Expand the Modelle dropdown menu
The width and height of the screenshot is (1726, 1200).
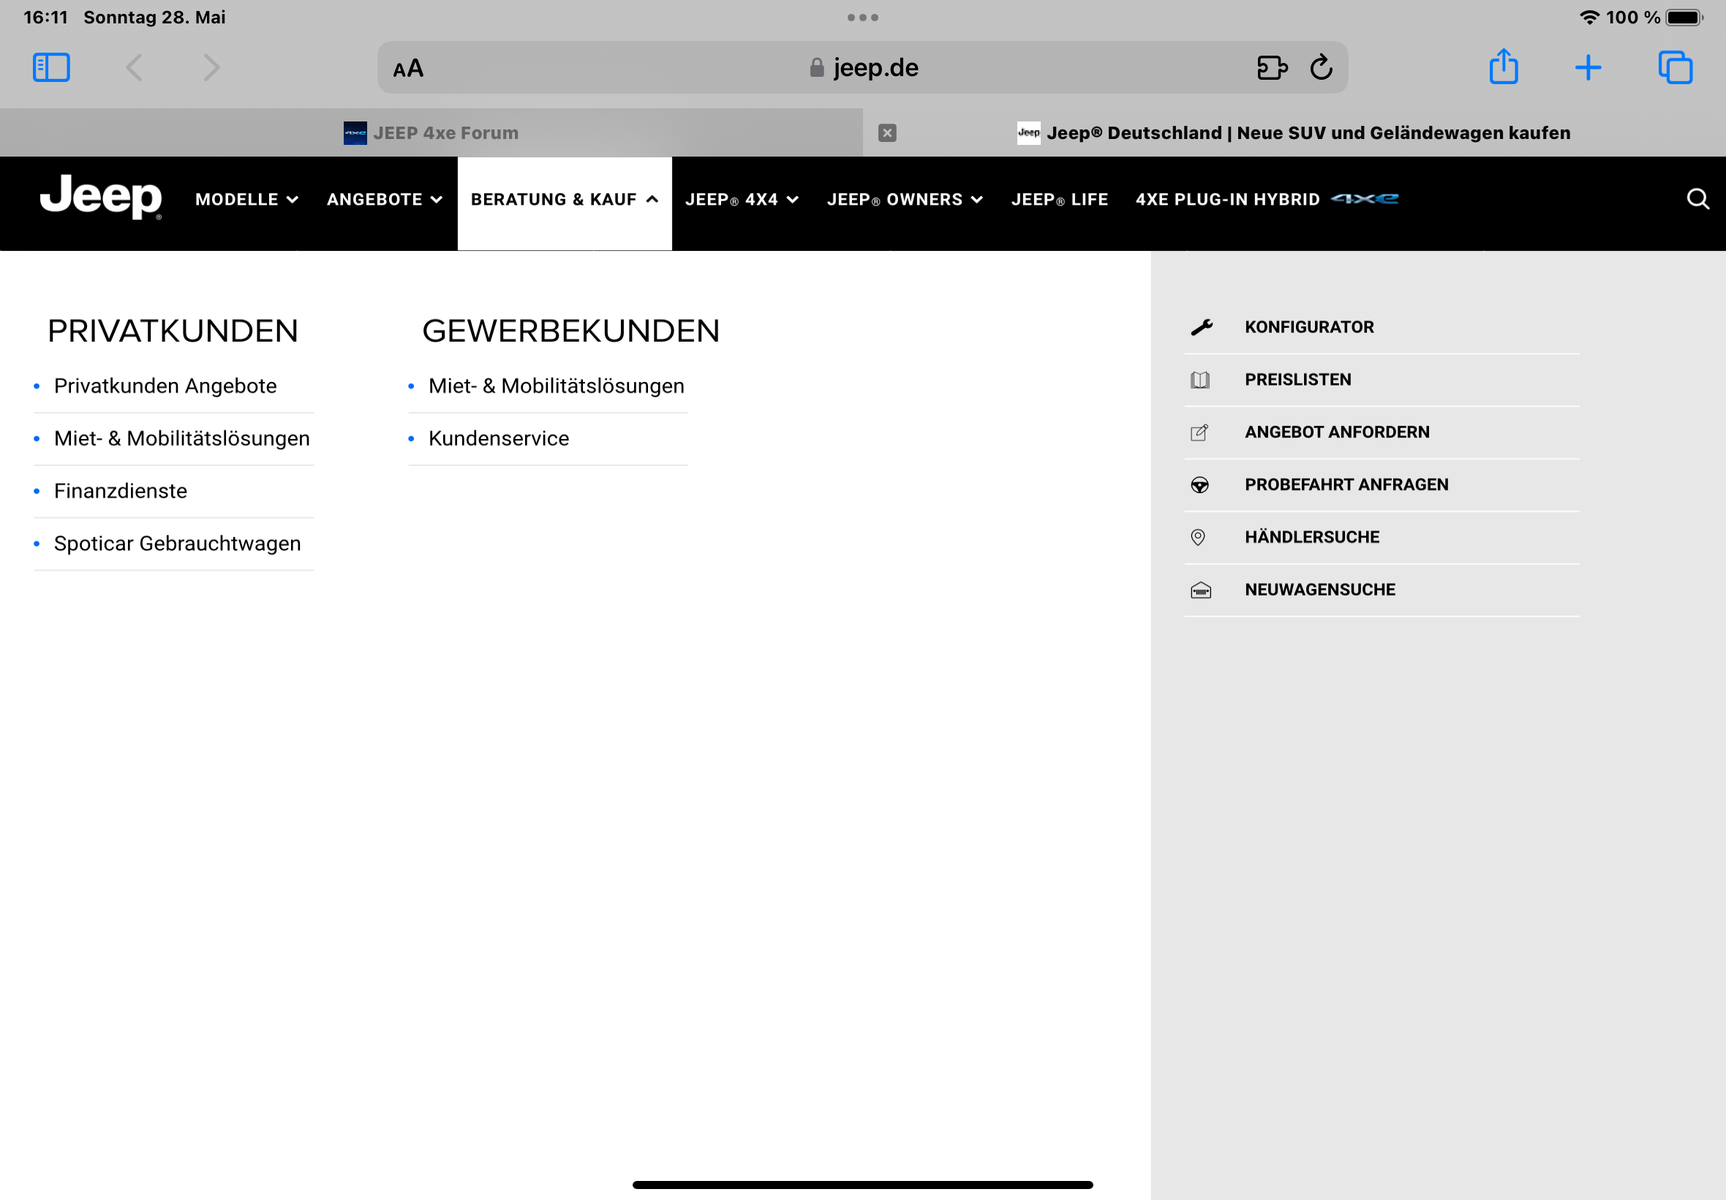click(x=247, y=199)
